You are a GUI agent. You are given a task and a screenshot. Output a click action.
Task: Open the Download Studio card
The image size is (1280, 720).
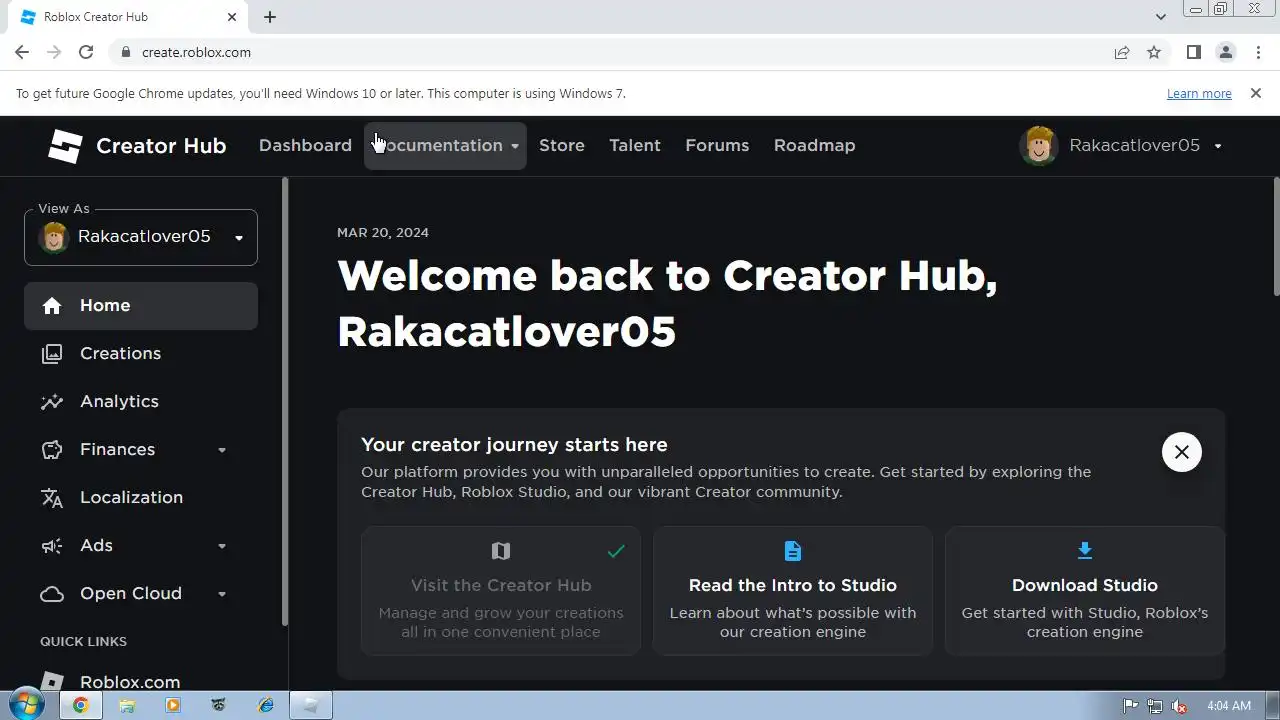[1085, 591]
